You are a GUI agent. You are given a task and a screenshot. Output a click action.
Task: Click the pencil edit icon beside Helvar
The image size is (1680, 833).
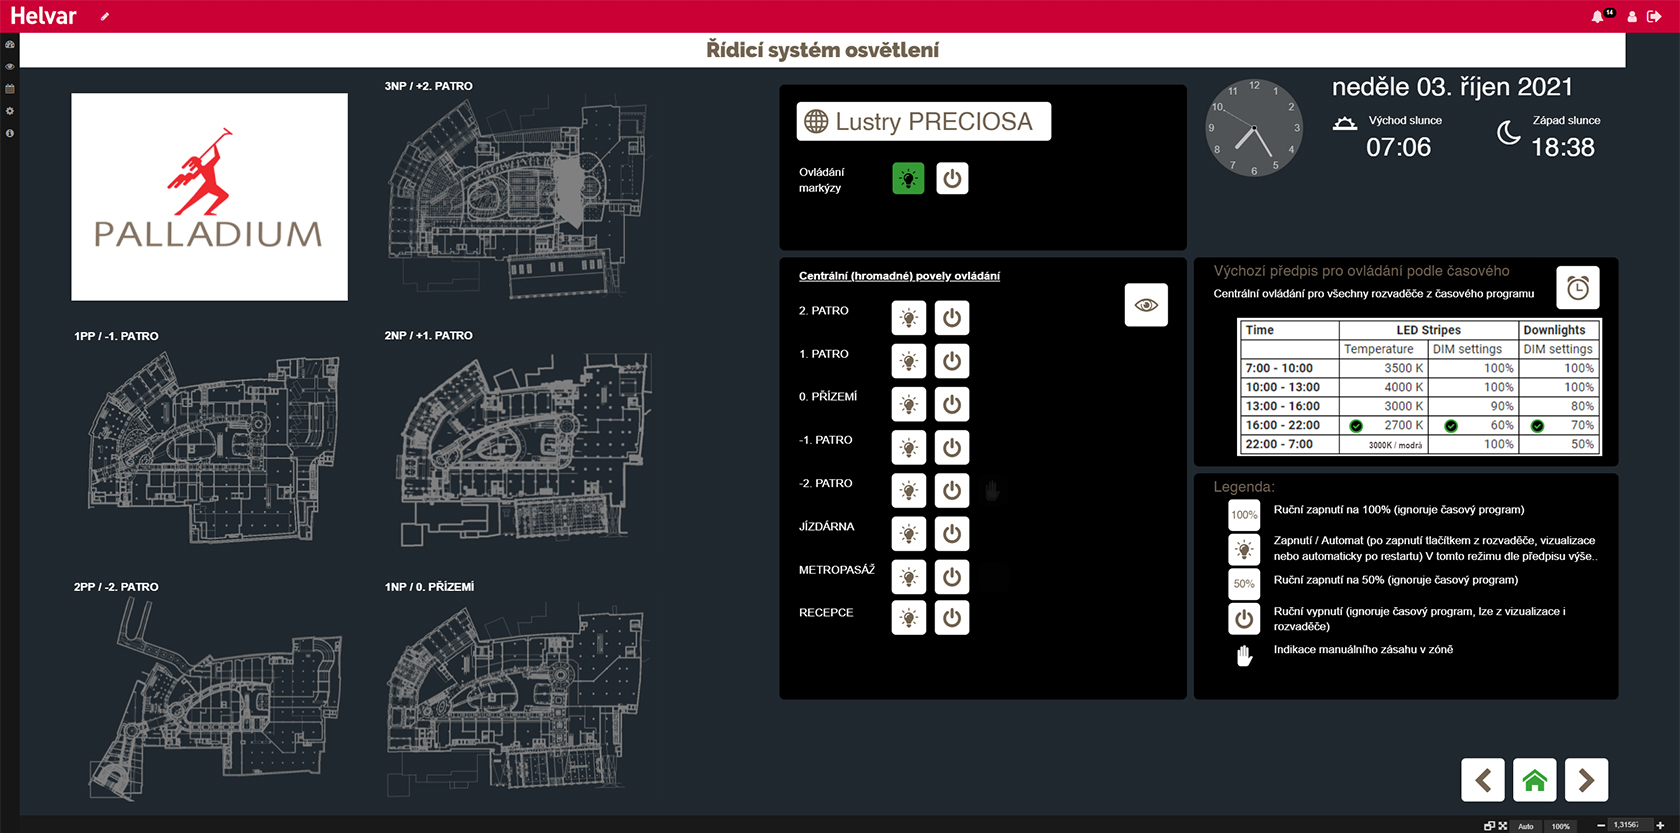pyautogui.click(x=105, y=16)
